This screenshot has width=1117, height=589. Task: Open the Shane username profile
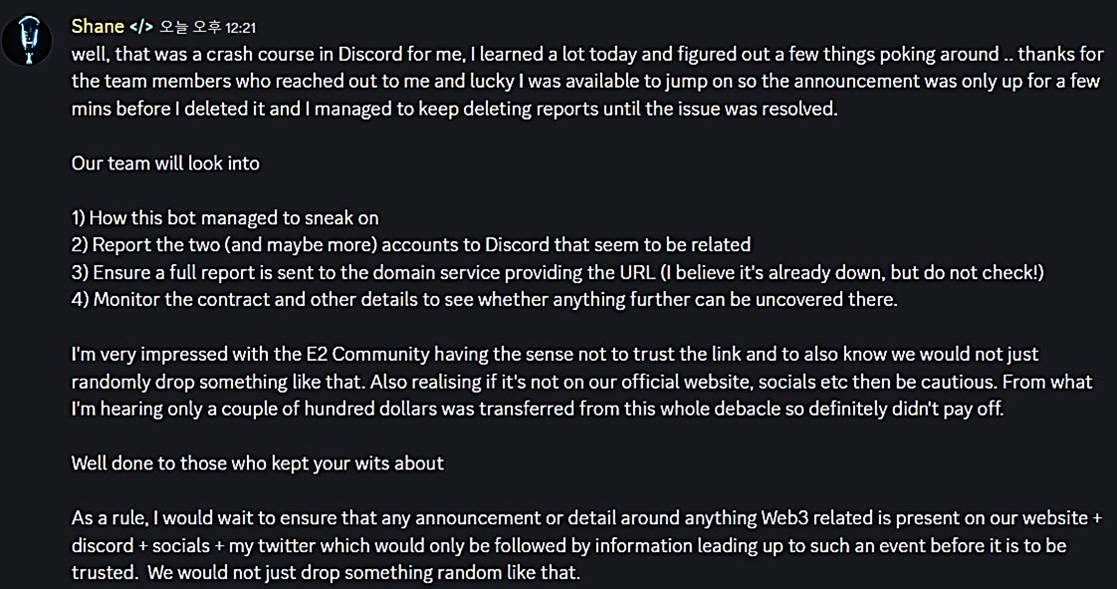tap(98, 27)
